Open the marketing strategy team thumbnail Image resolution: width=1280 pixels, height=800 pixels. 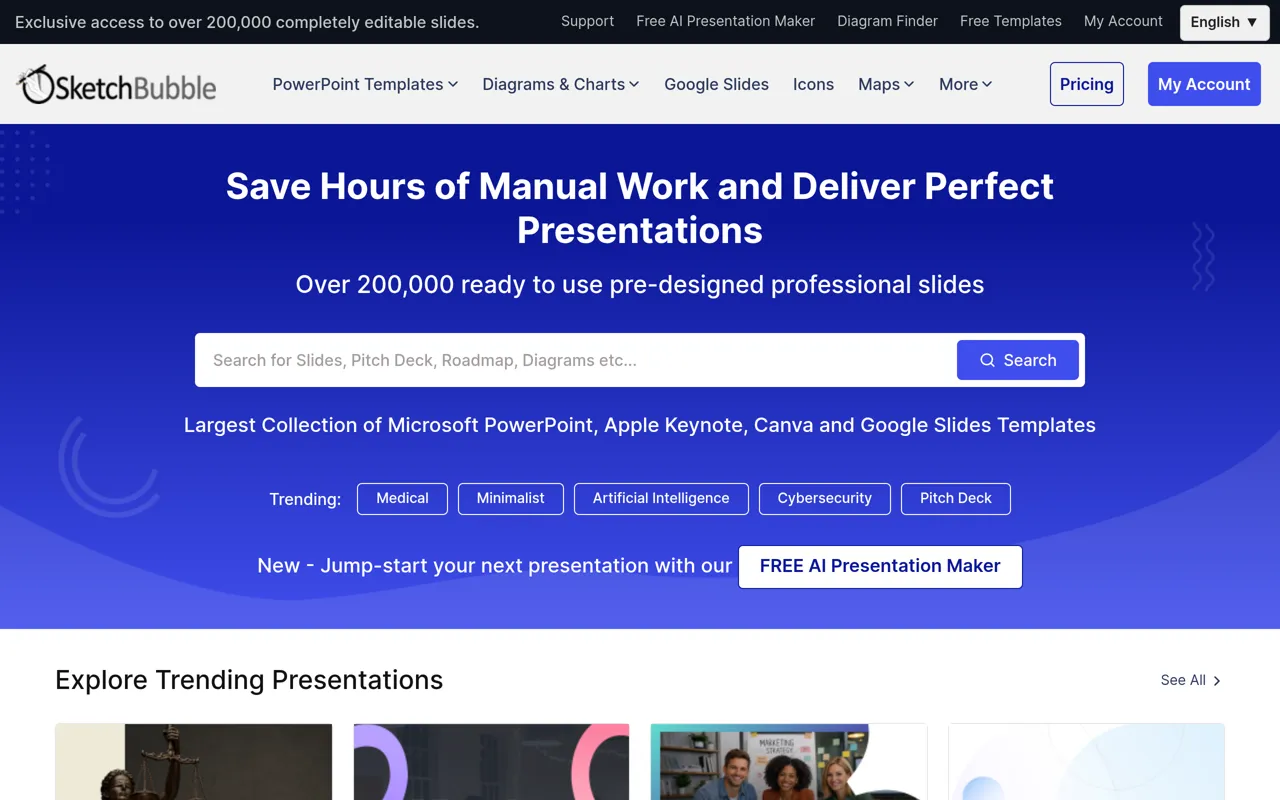[x=789, y=762]
